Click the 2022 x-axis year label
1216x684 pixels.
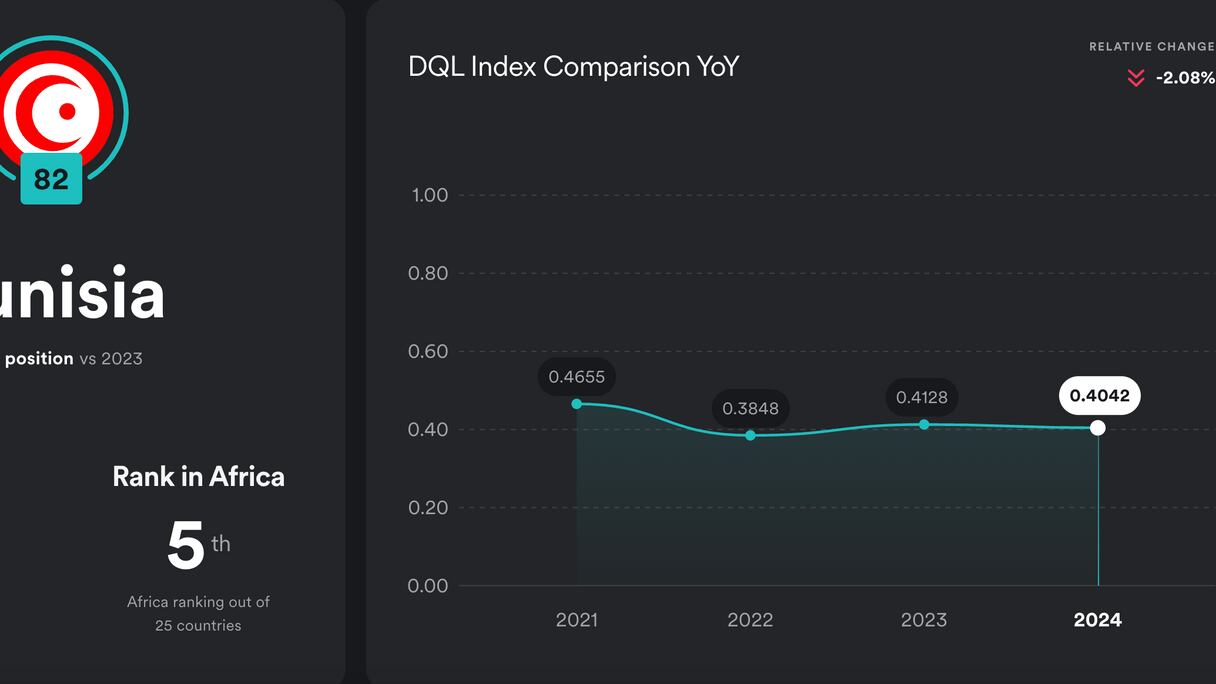[751, 620]
